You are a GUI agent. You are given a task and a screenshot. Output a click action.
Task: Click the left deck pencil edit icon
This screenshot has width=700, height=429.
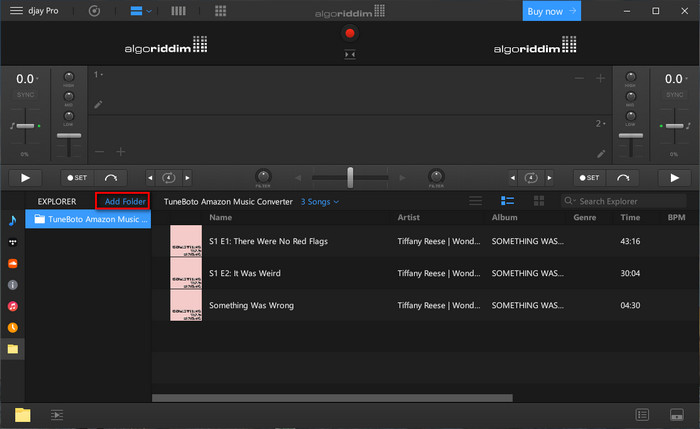(x=98, y=104)
